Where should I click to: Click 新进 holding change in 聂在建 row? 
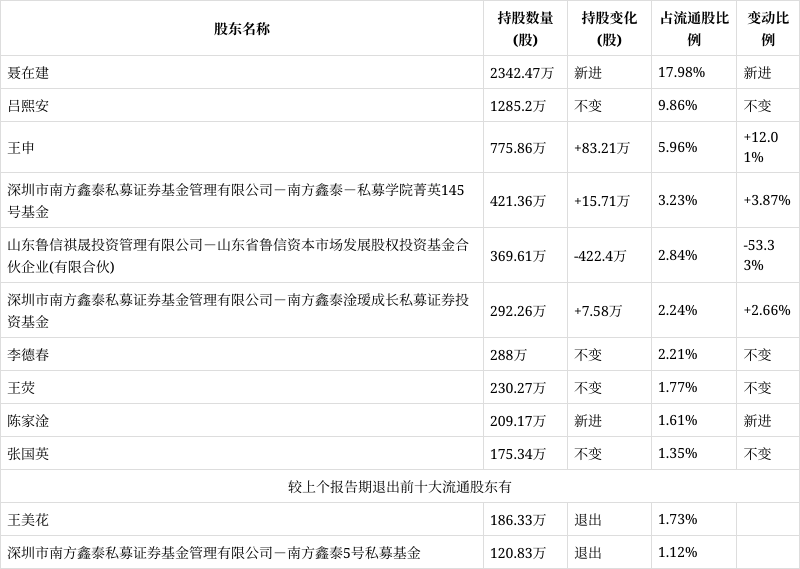pos(588,73)
